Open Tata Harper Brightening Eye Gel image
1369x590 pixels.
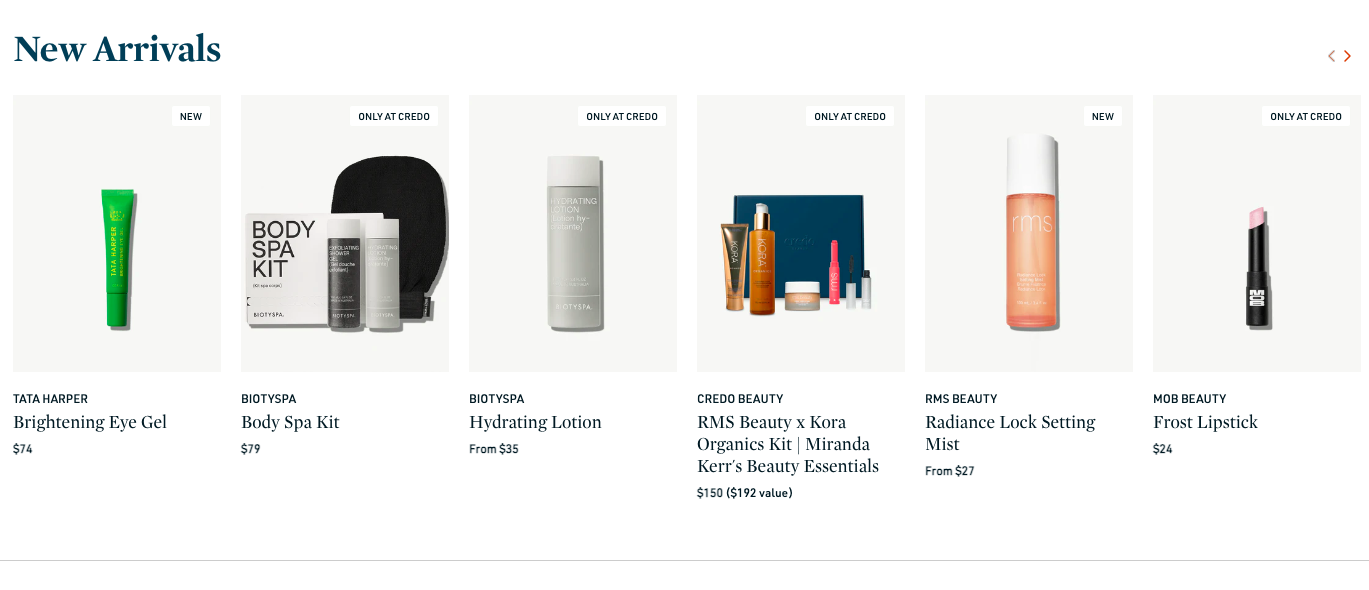point(117,233)
